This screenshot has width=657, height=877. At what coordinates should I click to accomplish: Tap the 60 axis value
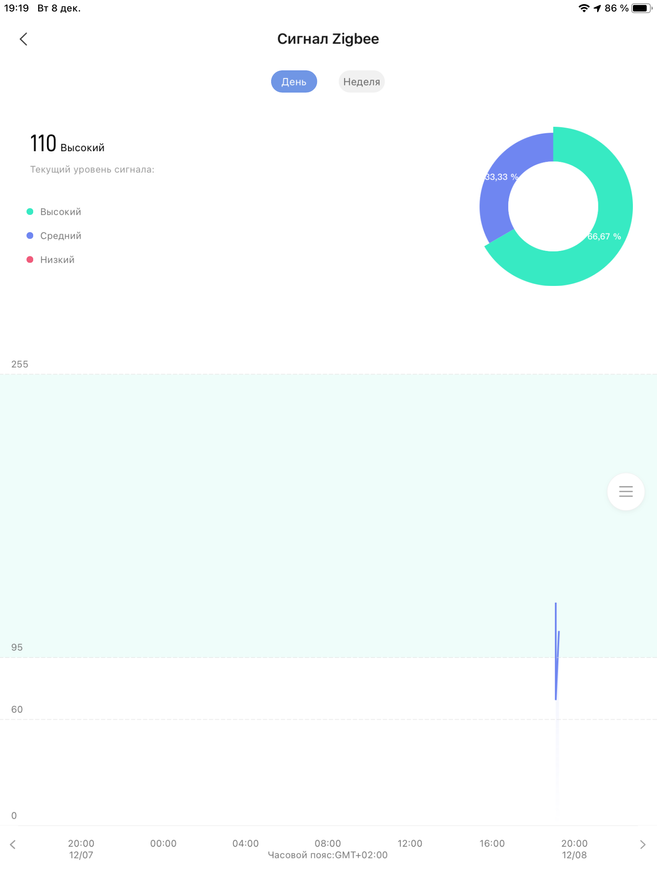tap(17, 710)
